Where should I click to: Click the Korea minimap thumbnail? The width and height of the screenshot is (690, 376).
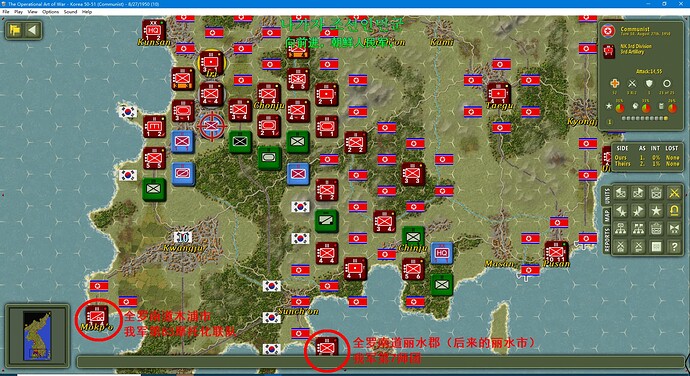tap(37, 335)
